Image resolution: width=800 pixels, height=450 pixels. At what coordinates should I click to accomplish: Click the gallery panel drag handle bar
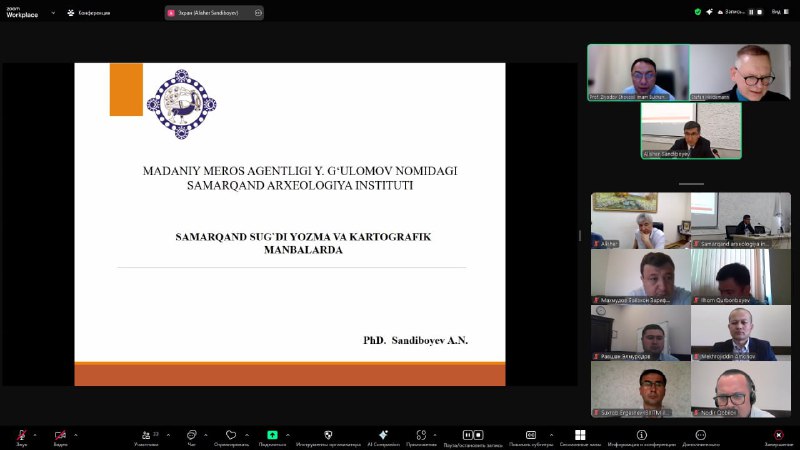[691, 184]
